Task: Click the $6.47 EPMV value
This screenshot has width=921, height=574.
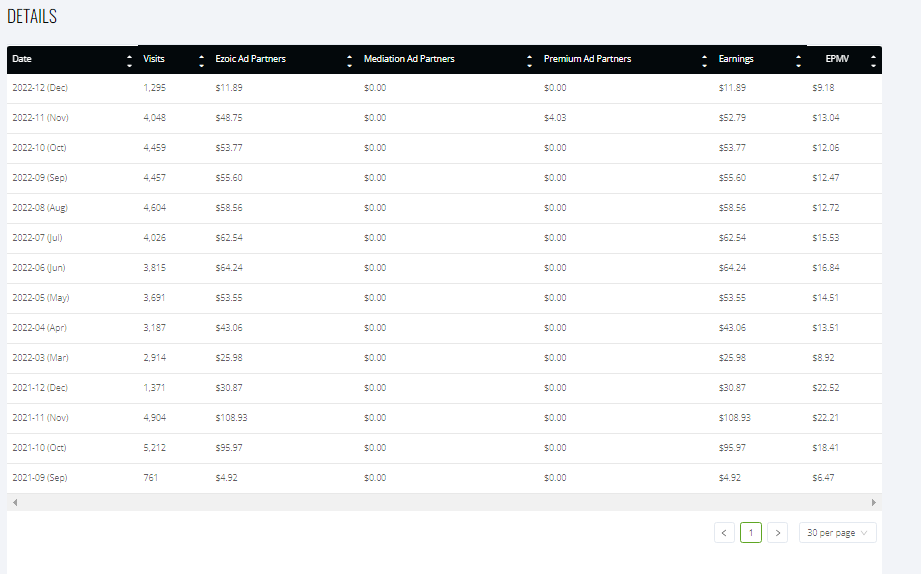Action: point(823,477)
